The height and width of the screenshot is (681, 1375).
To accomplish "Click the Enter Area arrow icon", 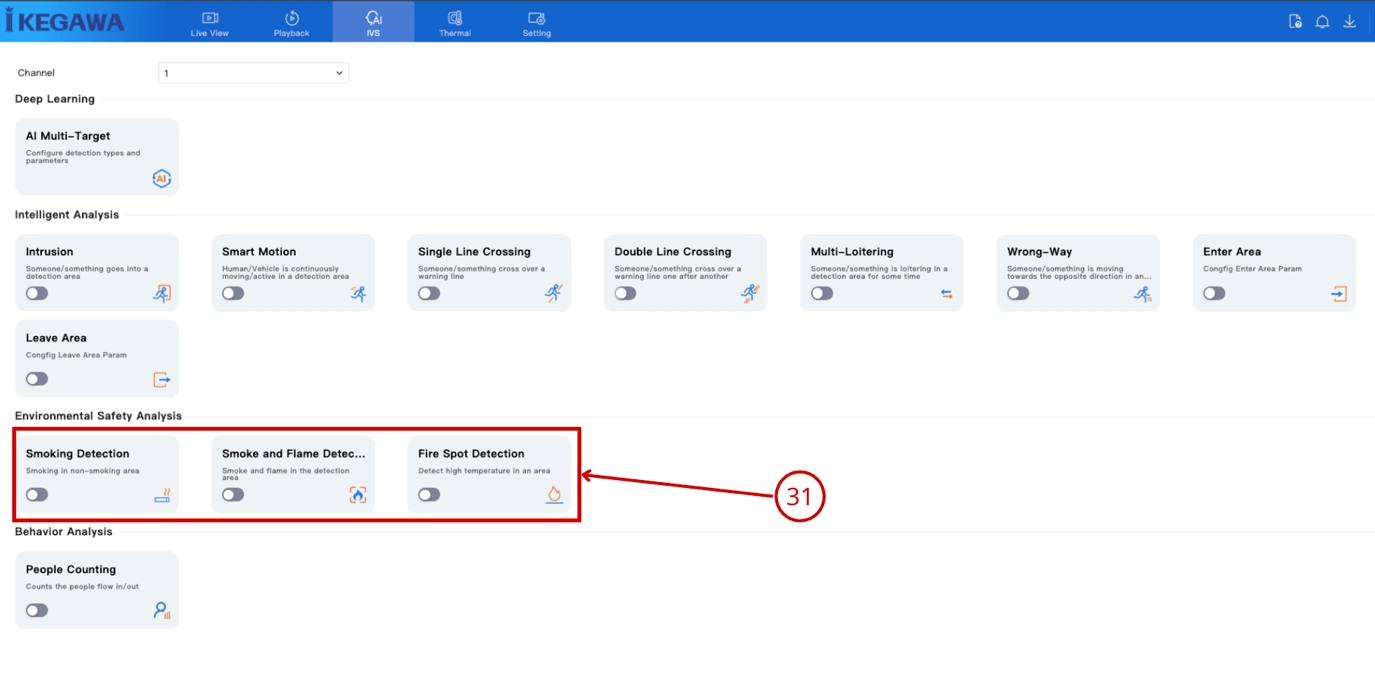I will click(x=1339, y=294).
